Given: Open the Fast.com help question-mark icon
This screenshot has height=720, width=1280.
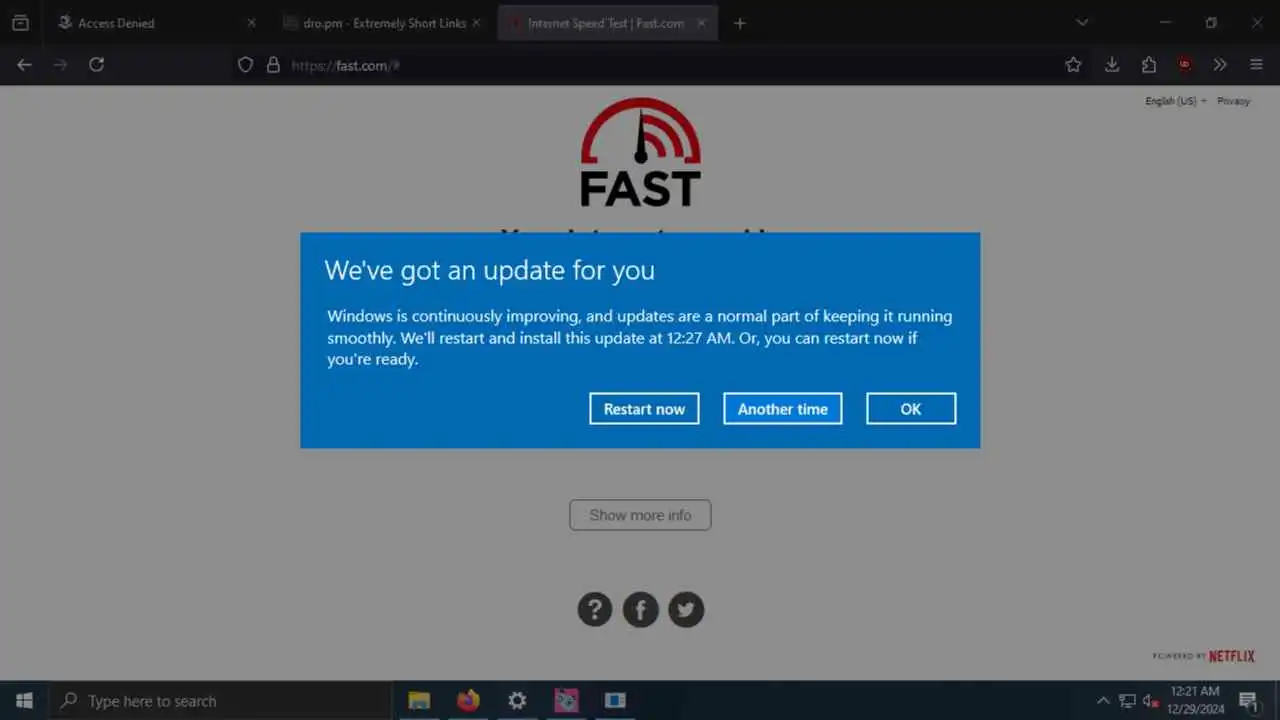Looking at the screenshot, I should (x=595, y=609).
